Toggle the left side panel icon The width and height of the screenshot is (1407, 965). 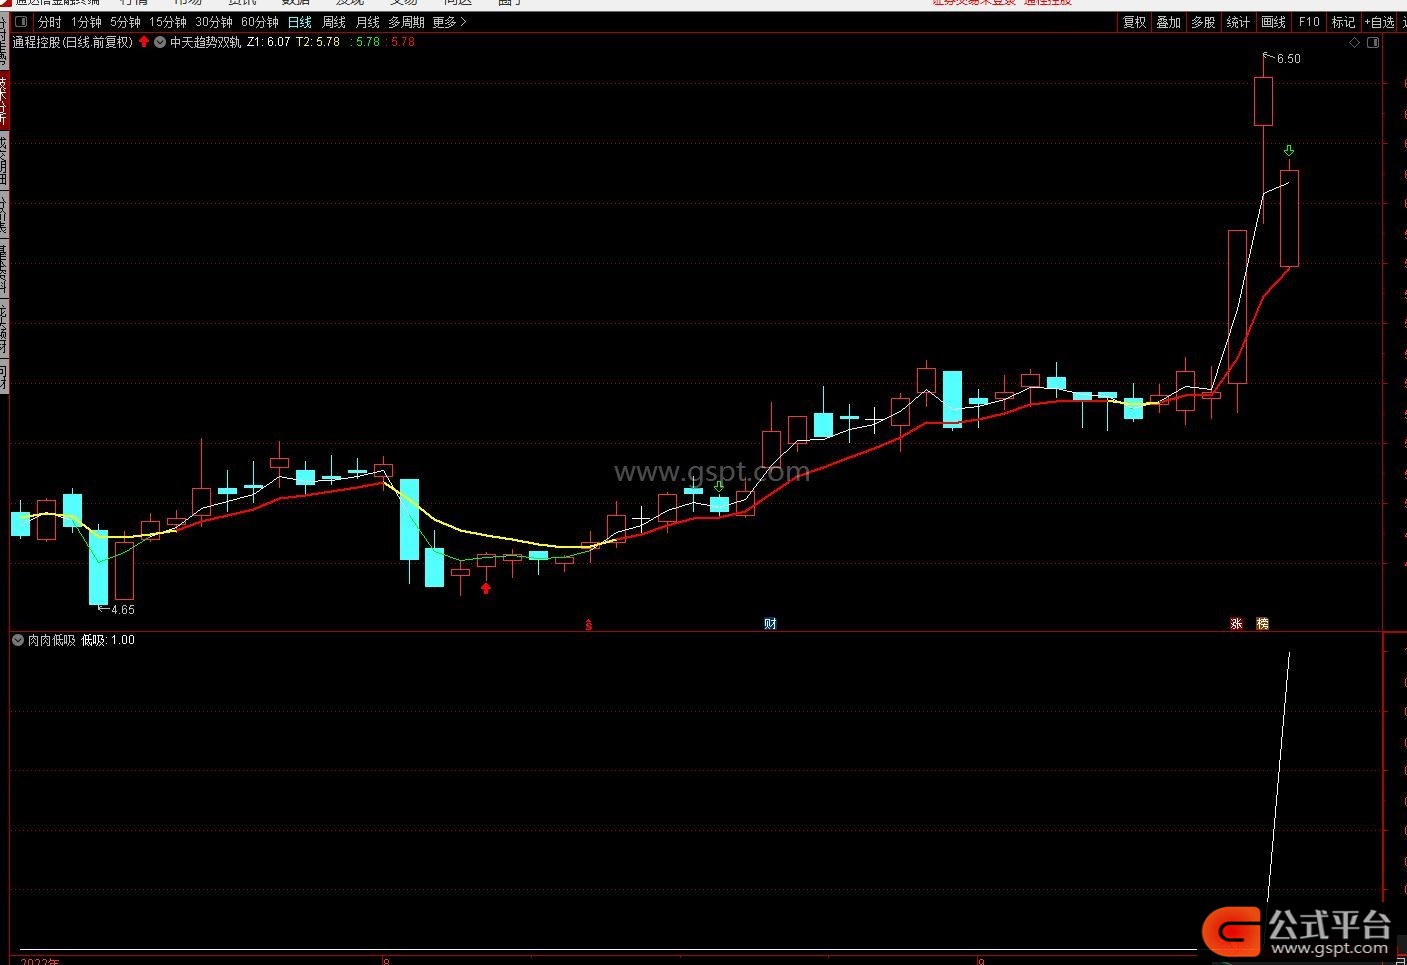(x=20, y=22)
